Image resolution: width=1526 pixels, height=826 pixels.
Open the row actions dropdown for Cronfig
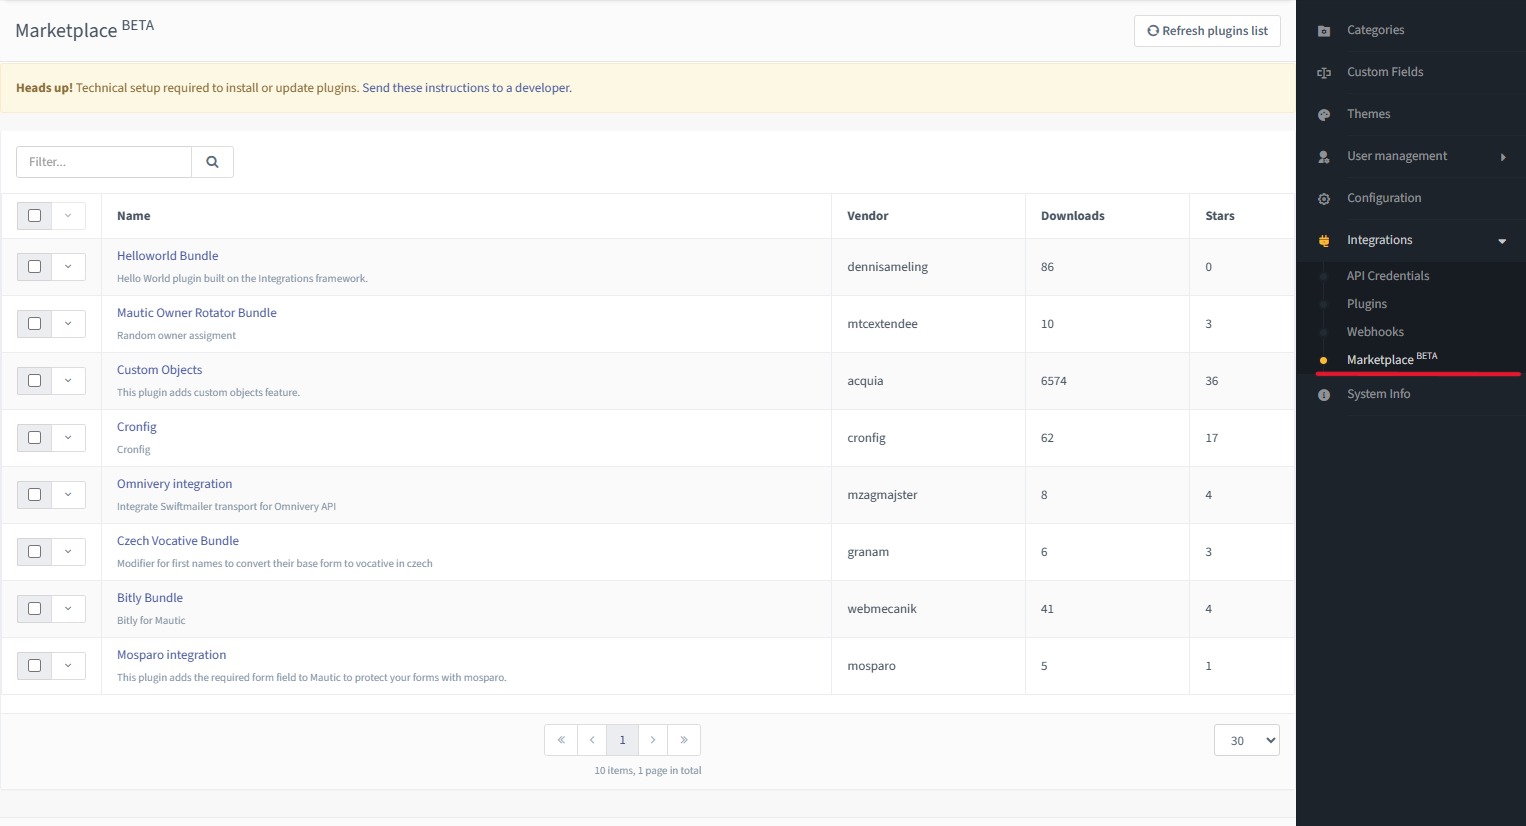click(x=68, y=438)
